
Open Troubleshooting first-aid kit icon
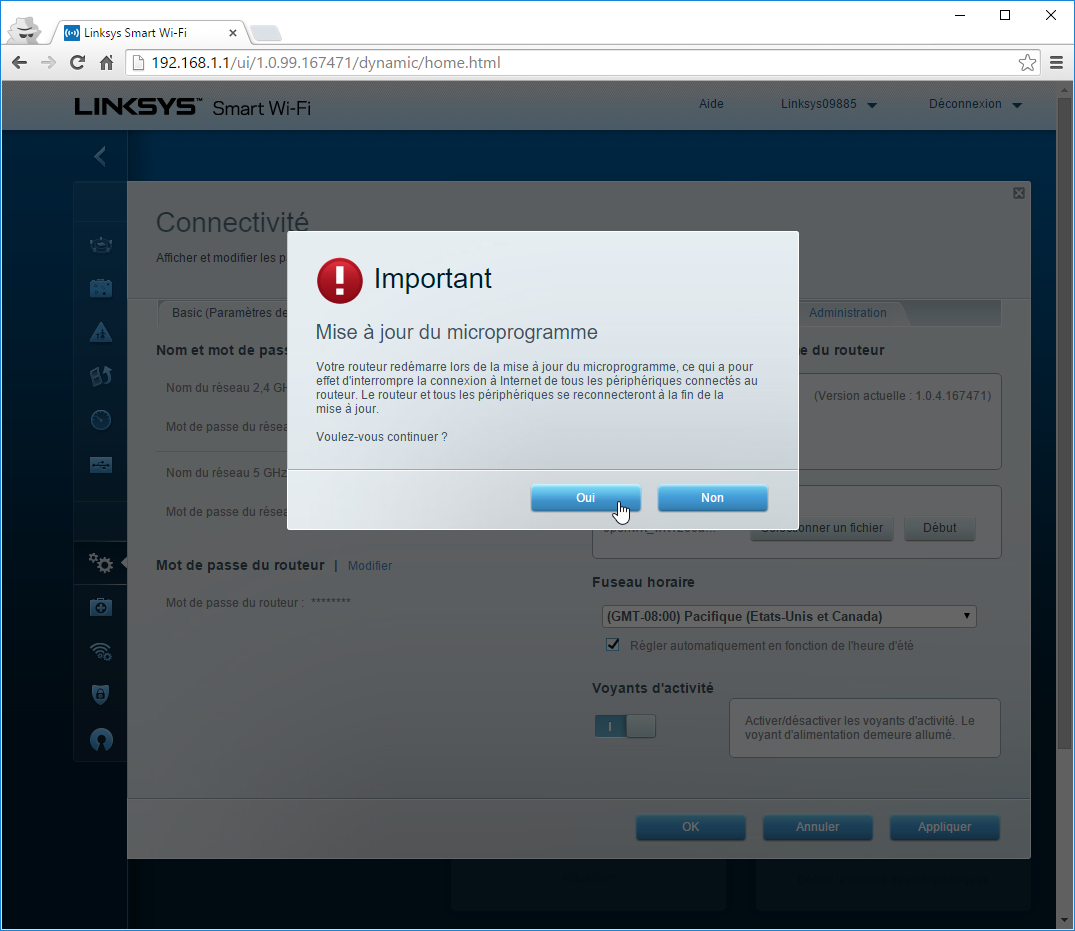[101, 607]
